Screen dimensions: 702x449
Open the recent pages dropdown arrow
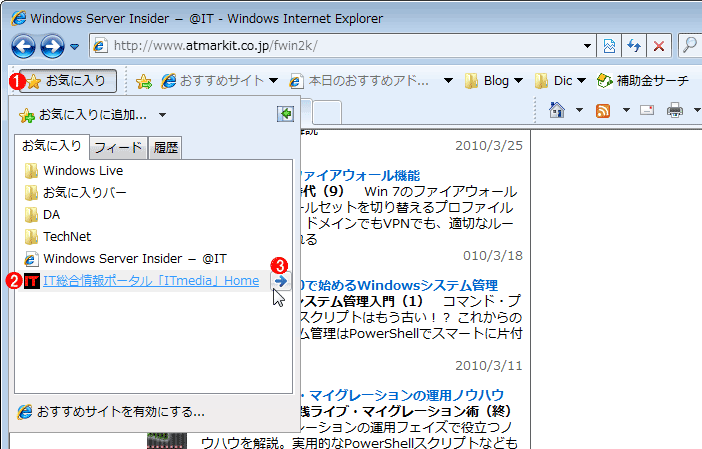[75, 47]
